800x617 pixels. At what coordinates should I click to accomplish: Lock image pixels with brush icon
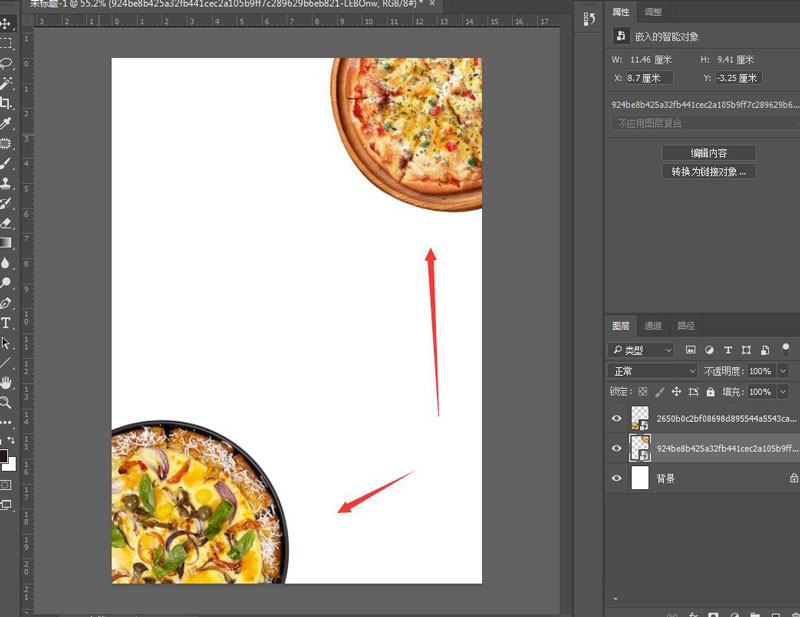click(x=660, y=391)
